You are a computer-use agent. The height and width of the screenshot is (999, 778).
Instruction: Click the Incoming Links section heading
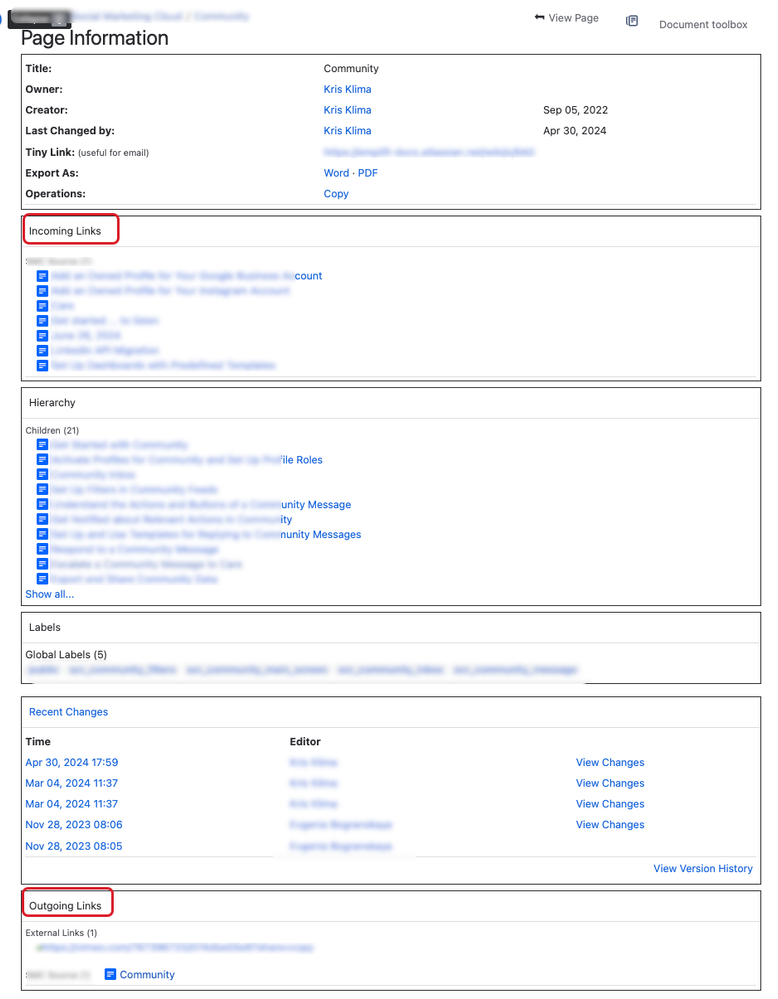click(65, 231)
